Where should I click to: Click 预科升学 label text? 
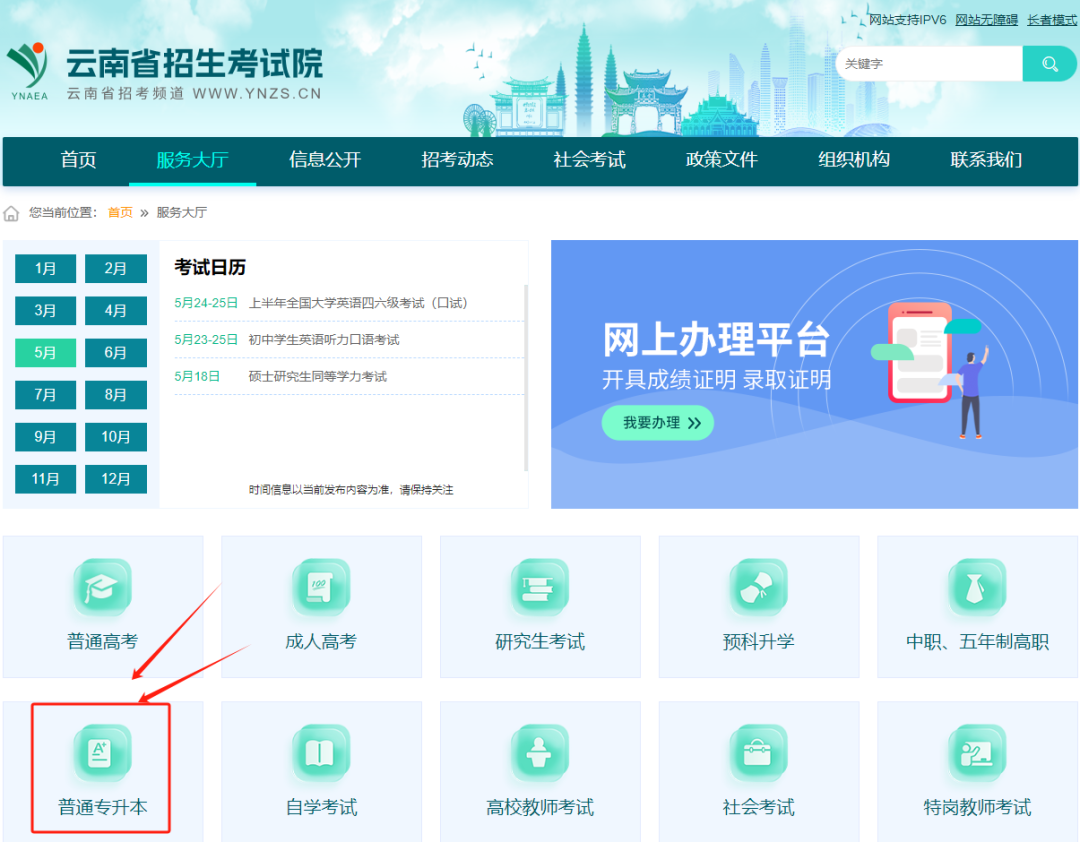(x=758, y=641)
